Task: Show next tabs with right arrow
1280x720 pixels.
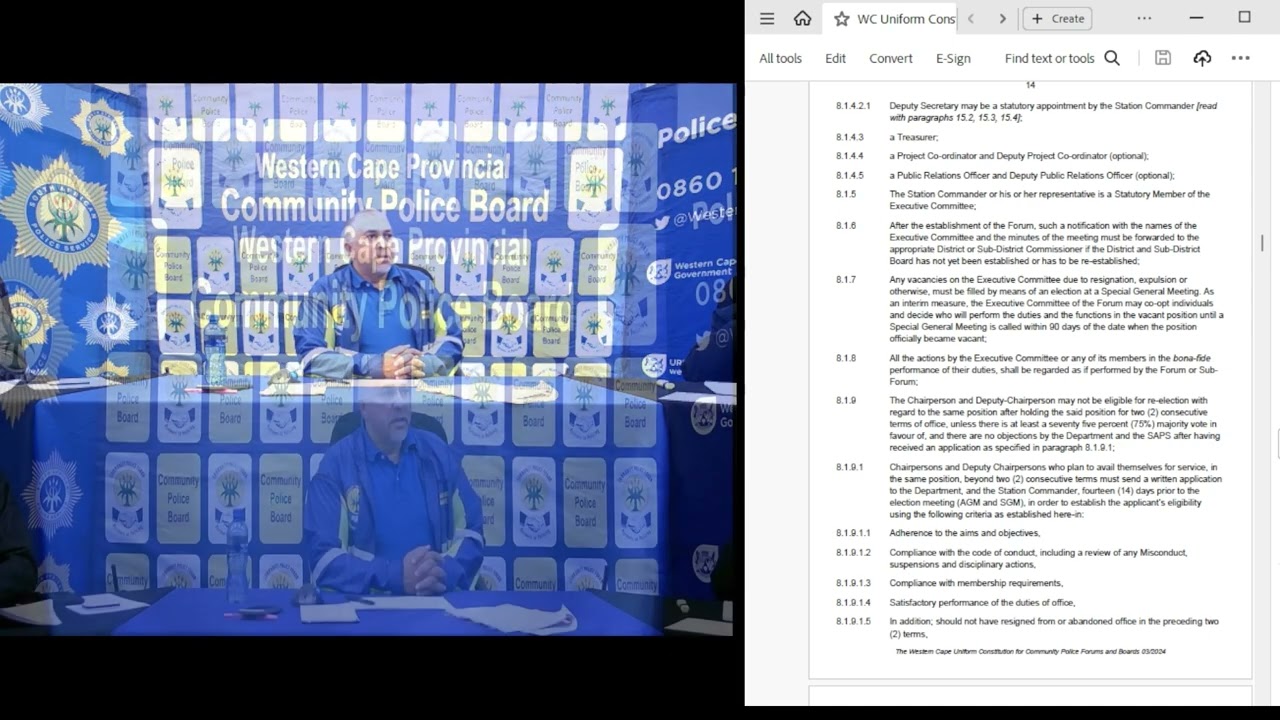Action: (x=1002, y=18)
